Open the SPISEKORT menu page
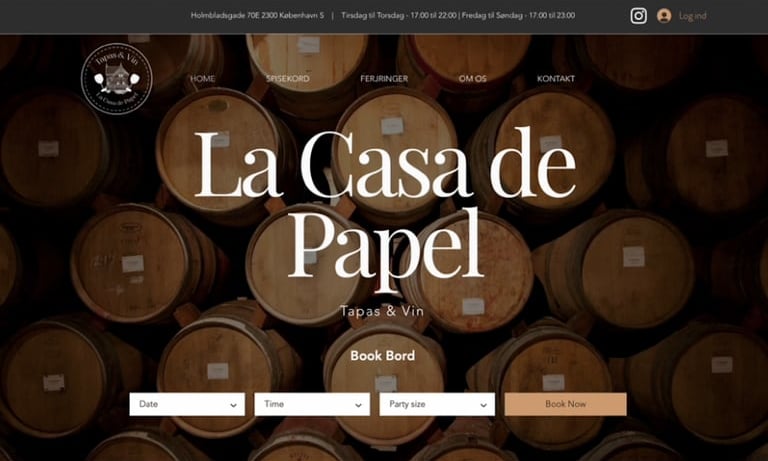This screenshot has width=768, height=461. [x=288, y=78]
